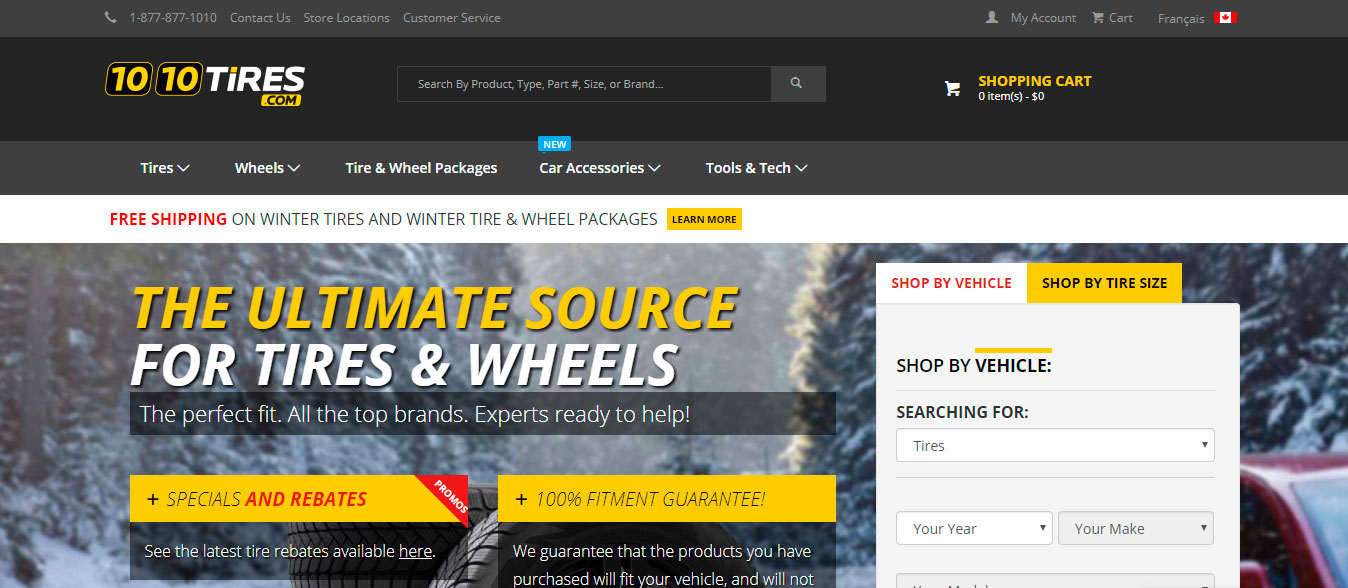Select the Shop By Vehicle tab
Viewport: 1348px width, 588px height.
[951, 283]
